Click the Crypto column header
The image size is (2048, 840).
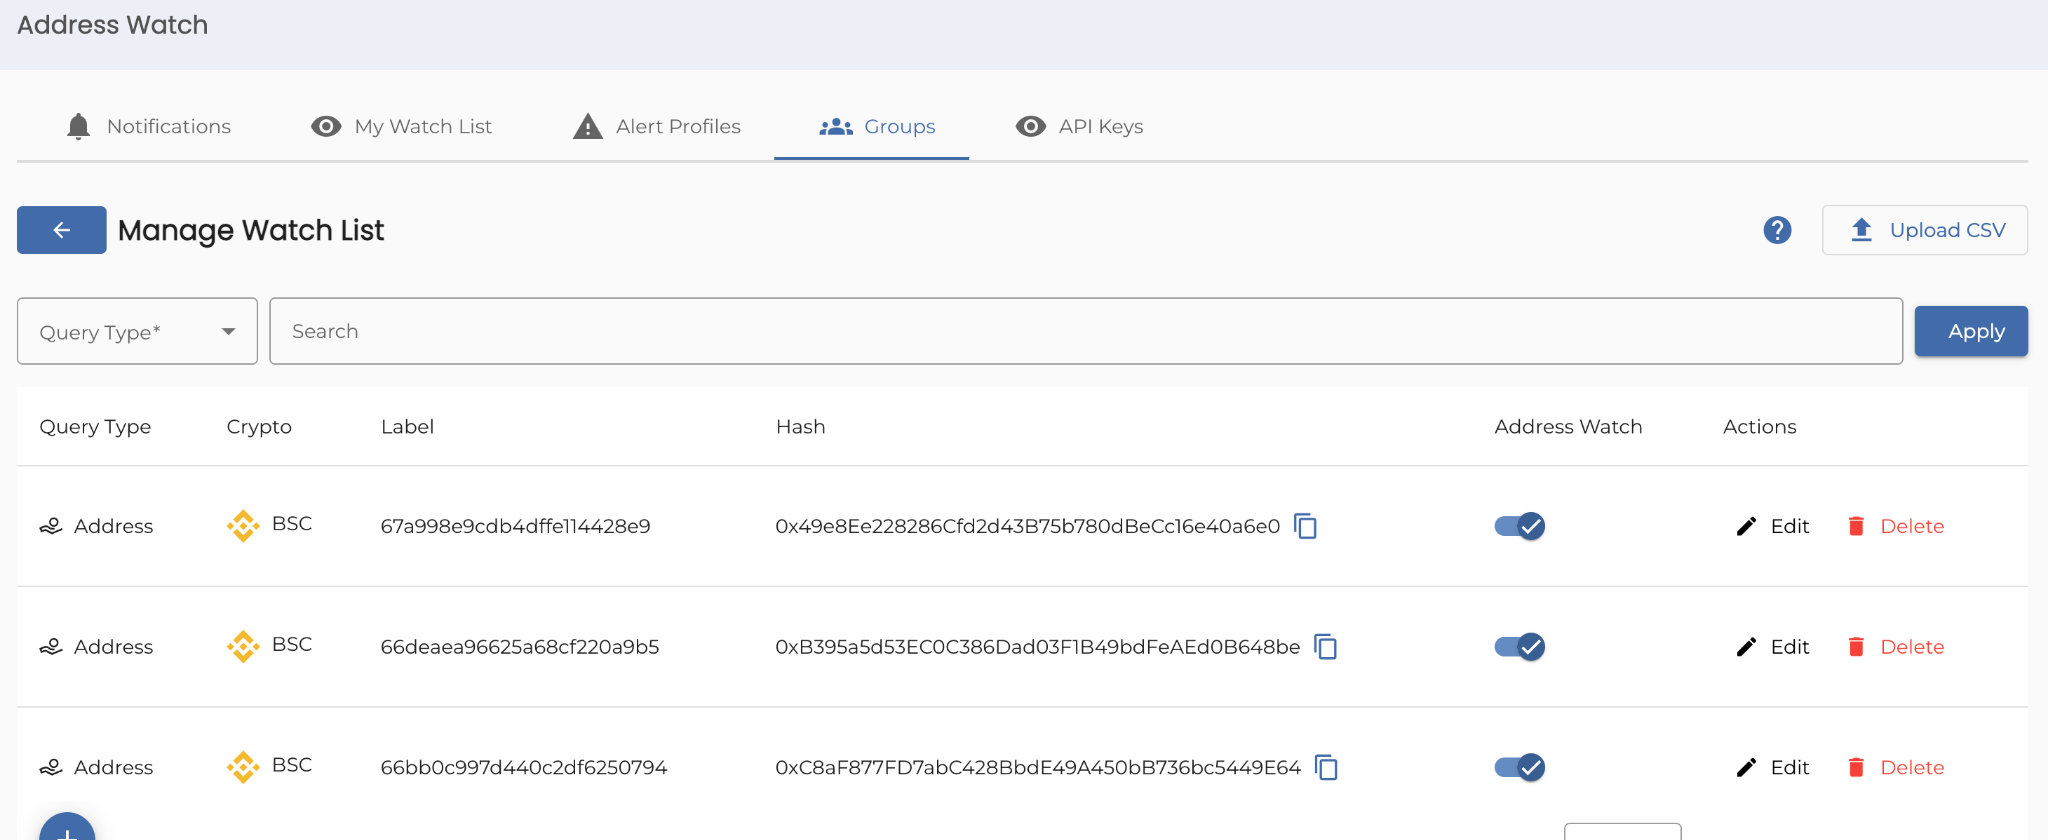(x=259, y=427)
